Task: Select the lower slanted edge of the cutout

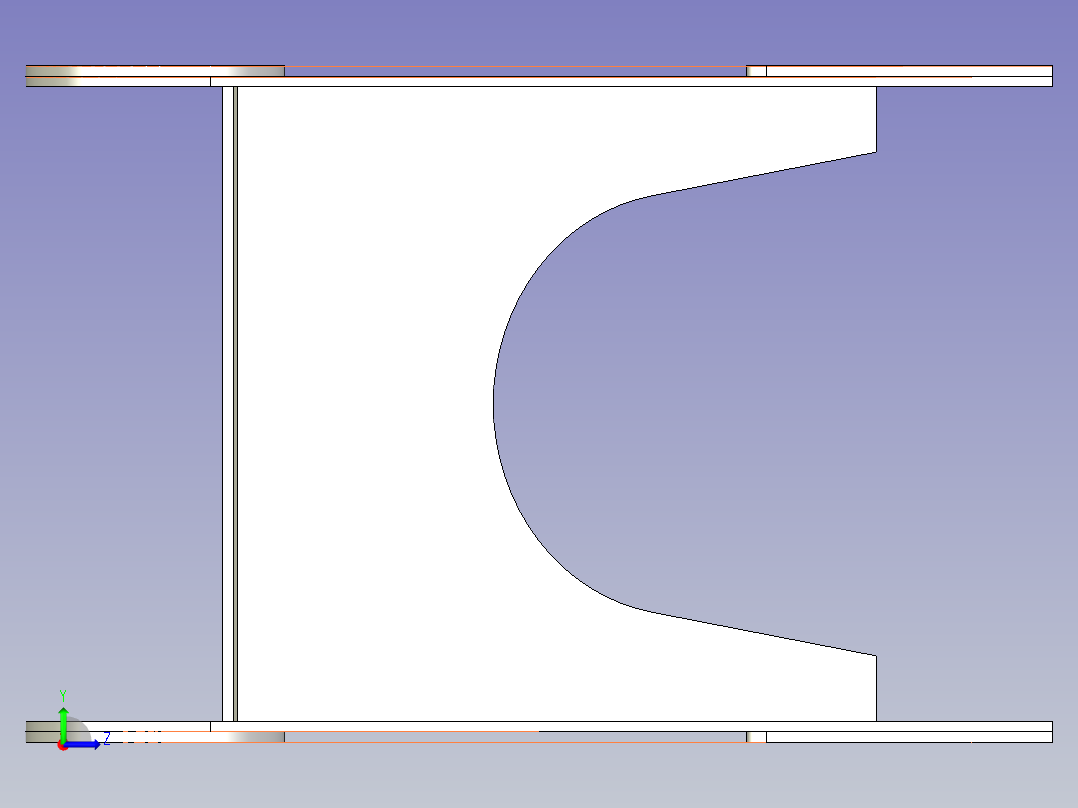Action: 763,633
